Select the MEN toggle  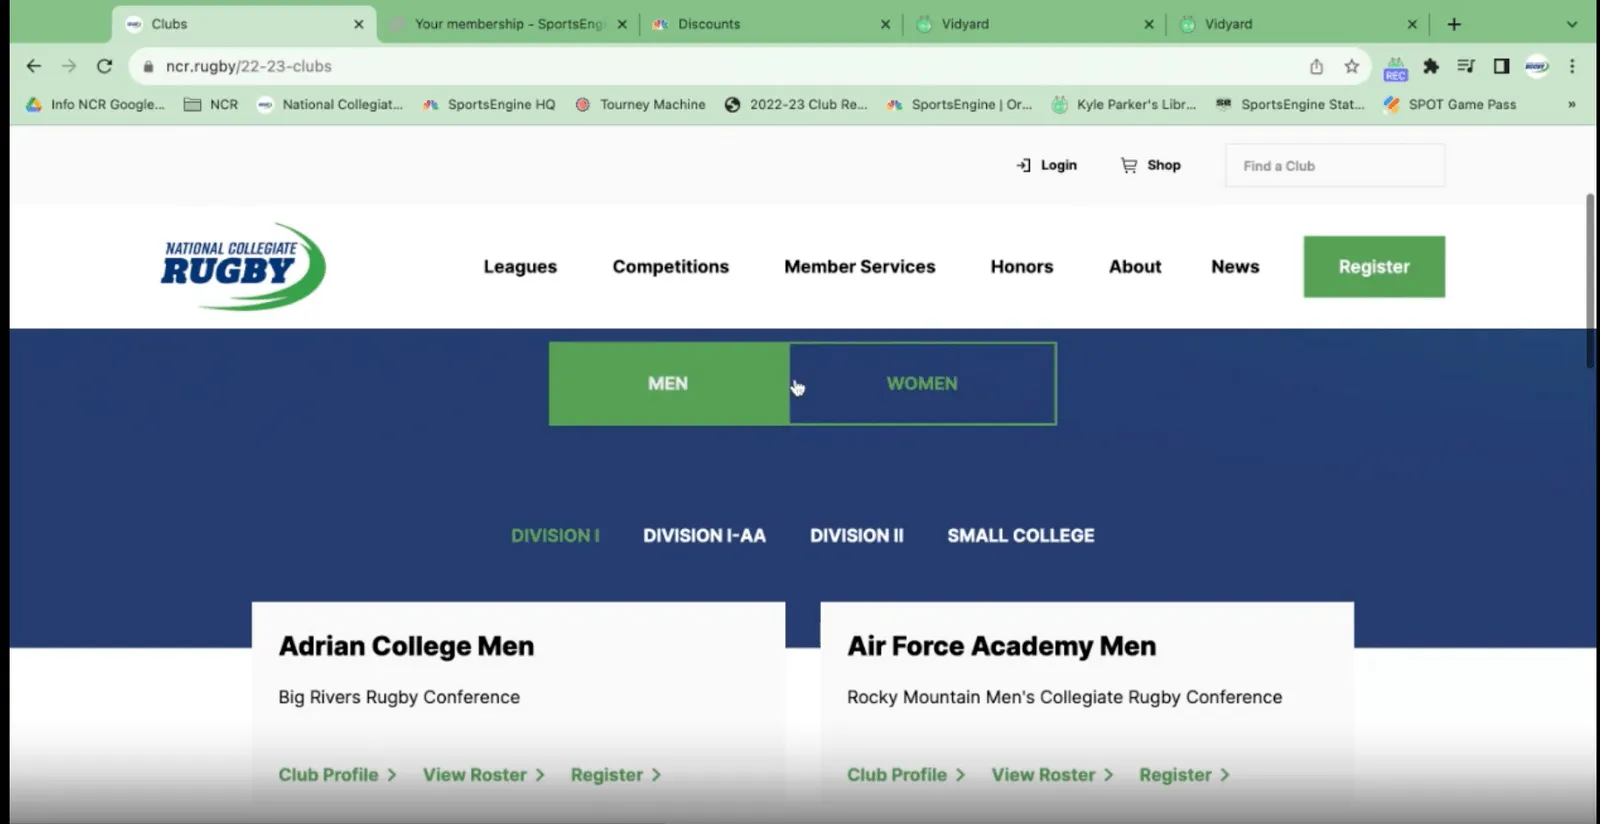point(668,384)
